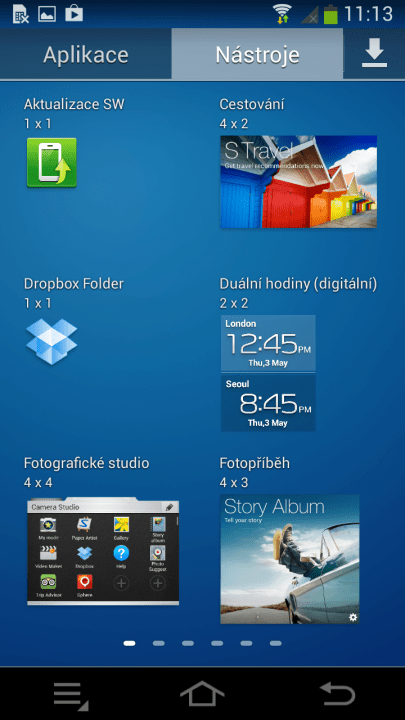The image size is (405, 720).
Task: Choose the S Travel widget preview
Action: tap(298, 181)
